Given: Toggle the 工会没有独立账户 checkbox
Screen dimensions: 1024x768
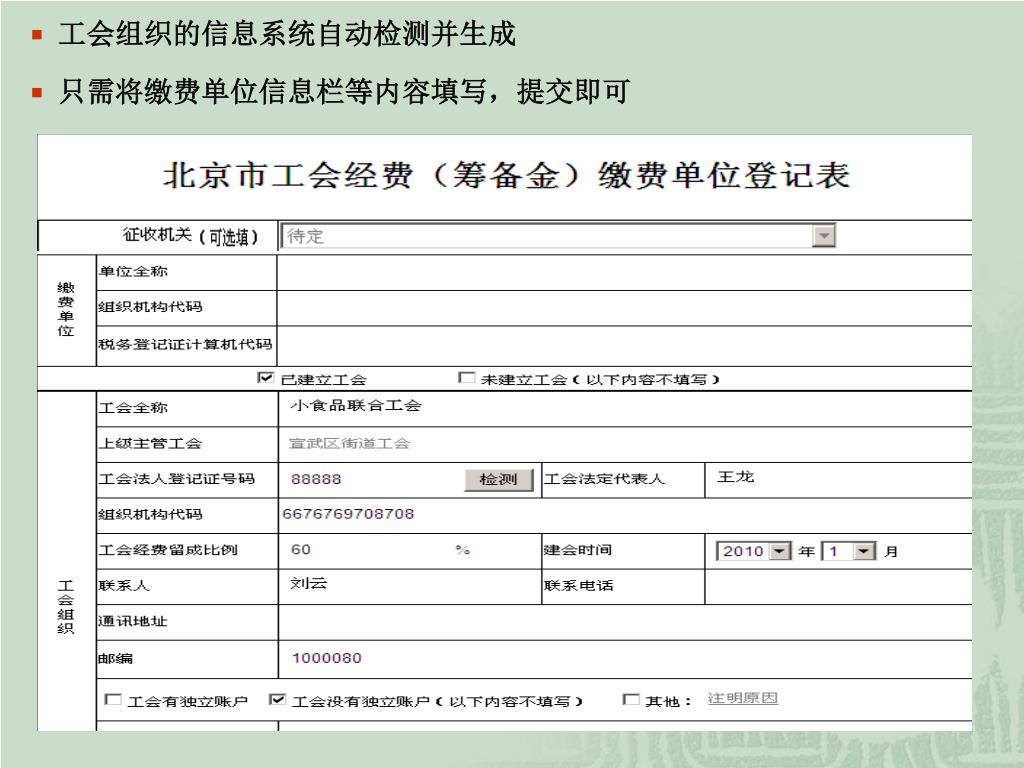Looking at the screenshot, I should [x=277, y=700].
